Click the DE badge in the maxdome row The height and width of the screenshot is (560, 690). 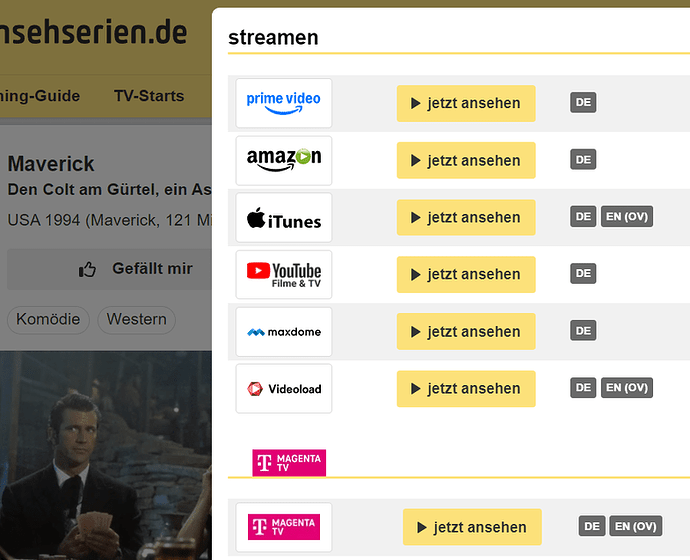583,330
